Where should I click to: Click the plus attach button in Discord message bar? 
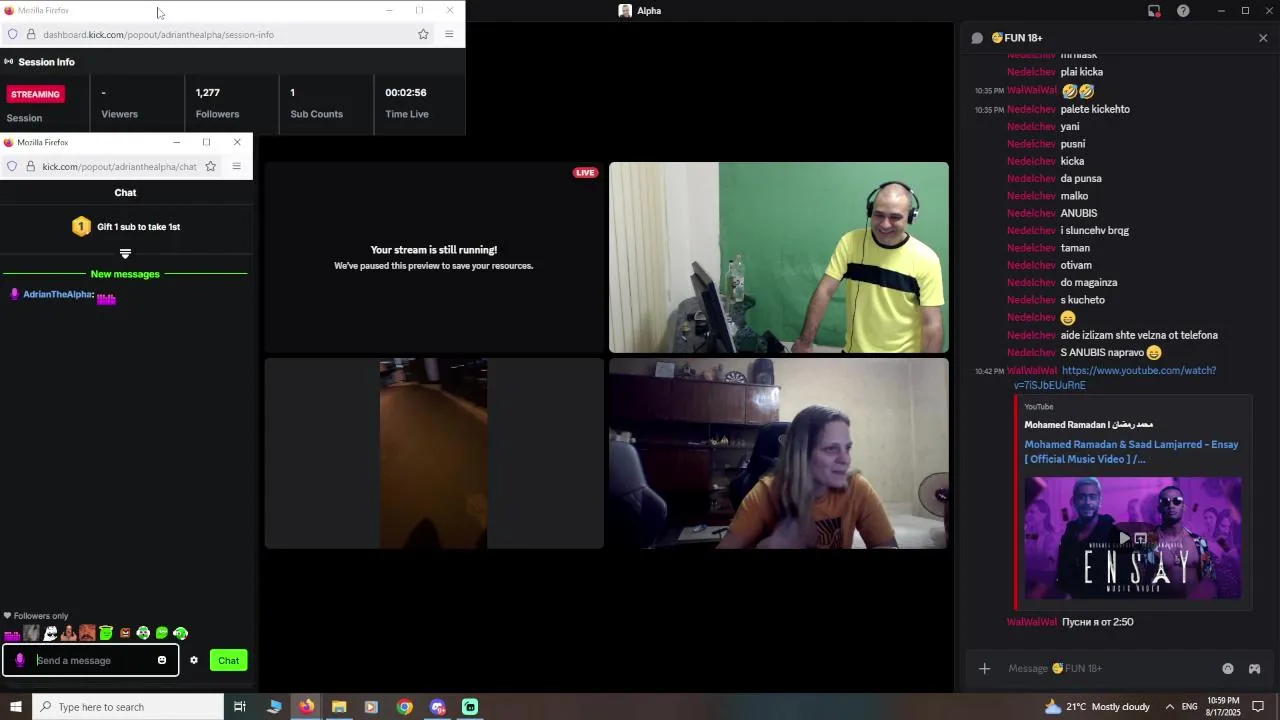tap(984, 668)
